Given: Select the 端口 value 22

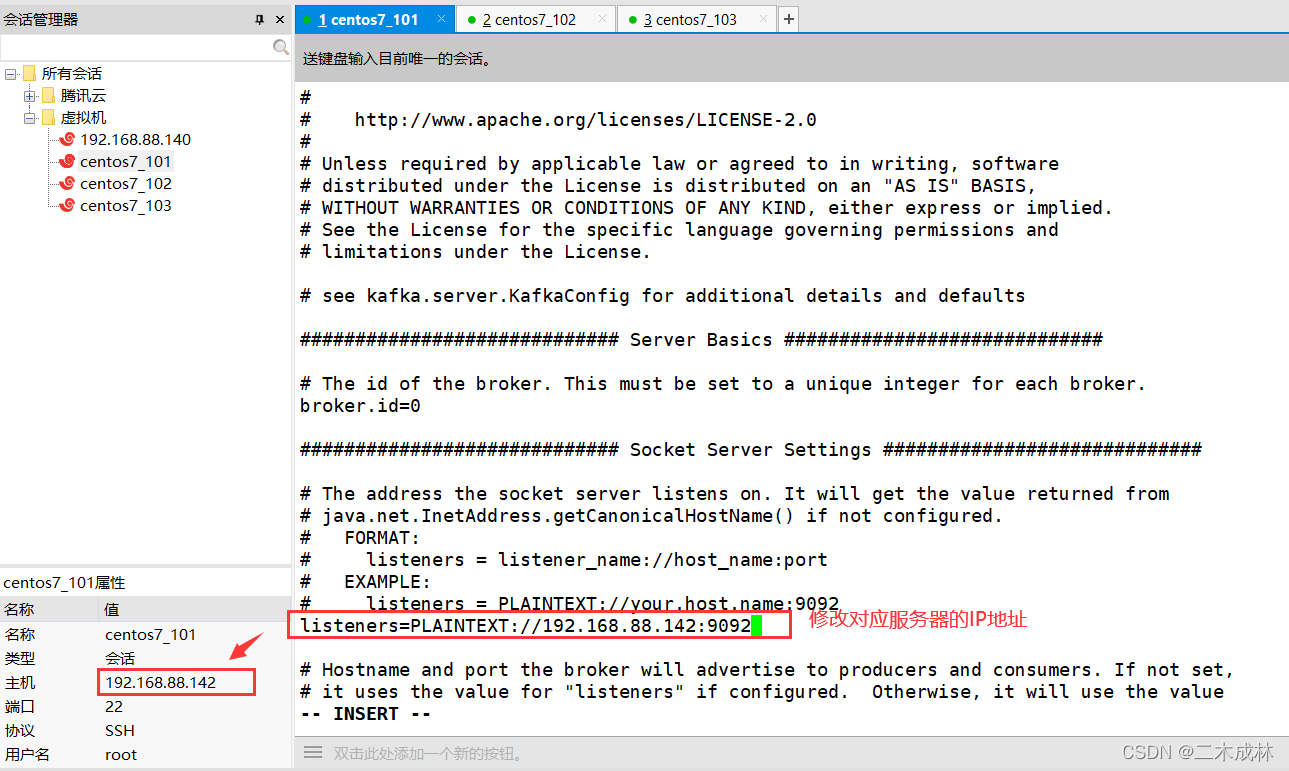Looking at the screenshot, I should point(114,707).
